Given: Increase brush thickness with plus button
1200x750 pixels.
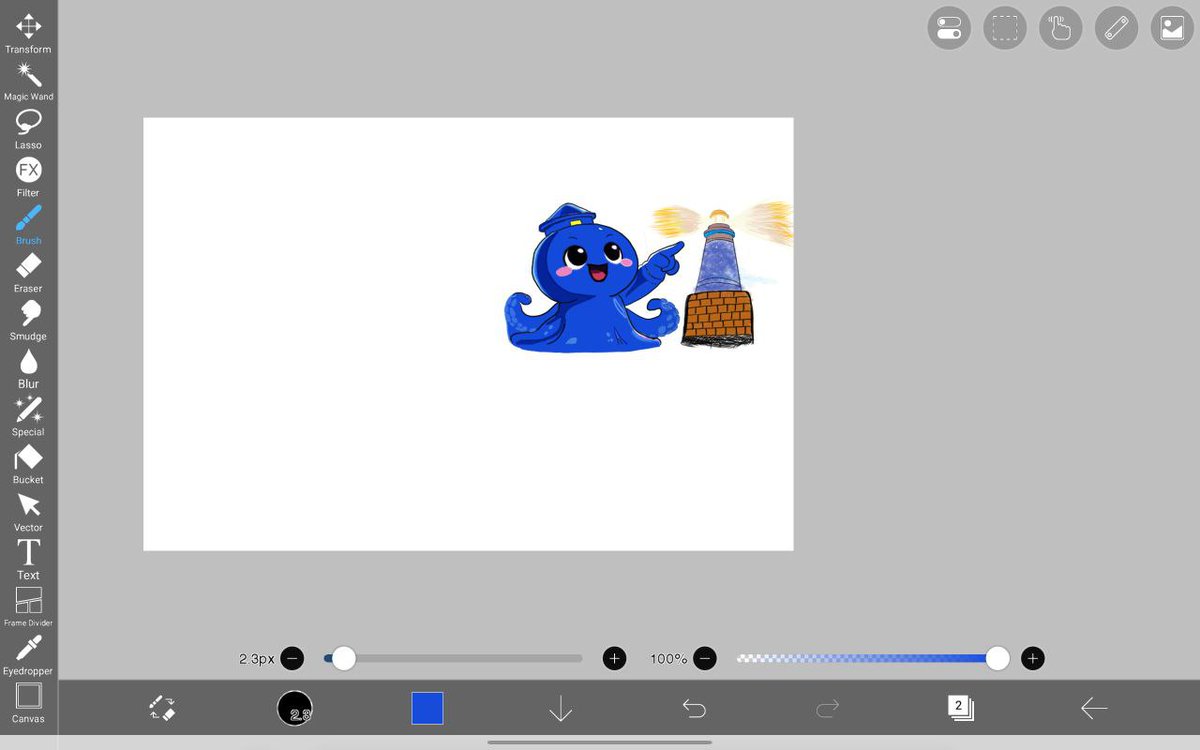Looking at the screenshot, I should [614, 658].
